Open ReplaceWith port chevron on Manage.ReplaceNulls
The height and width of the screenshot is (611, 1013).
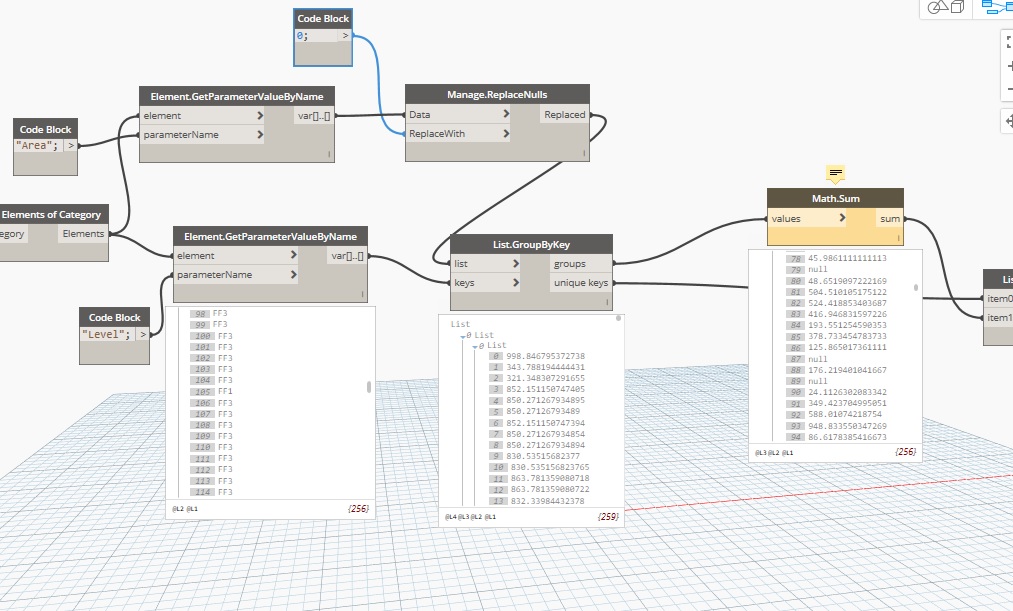point(506,134)
